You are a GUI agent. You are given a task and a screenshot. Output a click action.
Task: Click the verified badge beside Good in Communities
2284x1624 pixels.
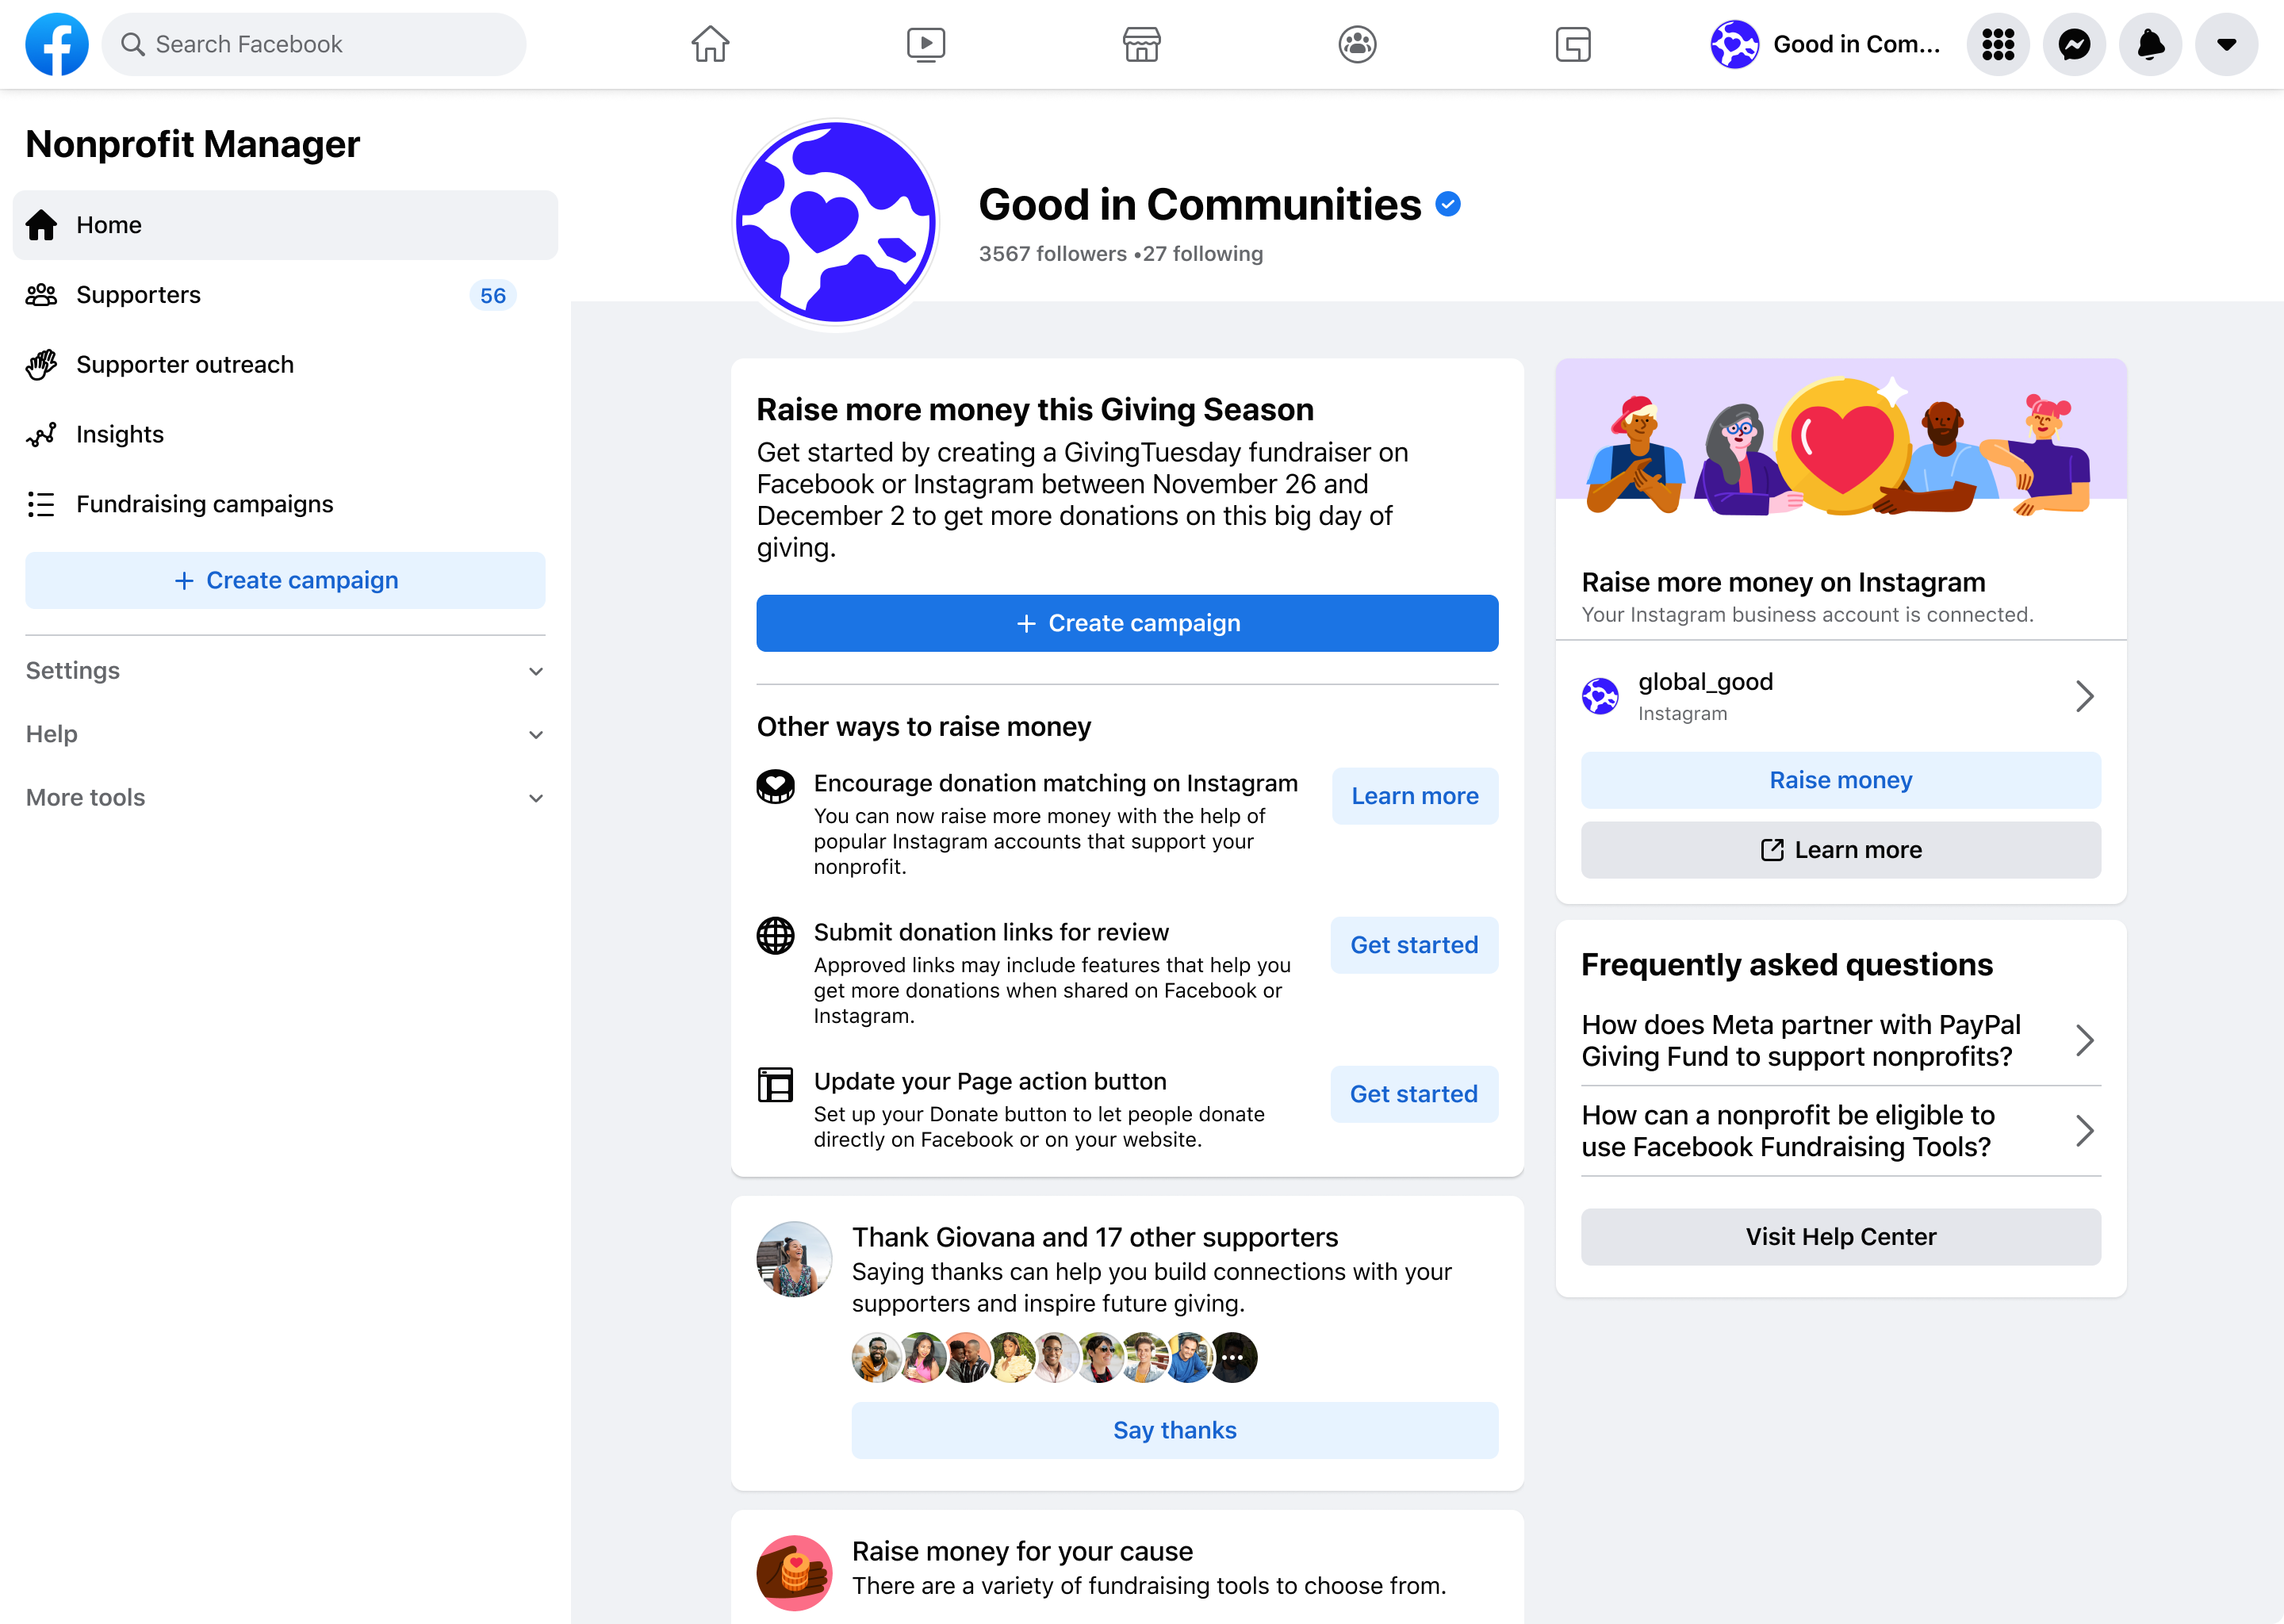click(1448, 204)
